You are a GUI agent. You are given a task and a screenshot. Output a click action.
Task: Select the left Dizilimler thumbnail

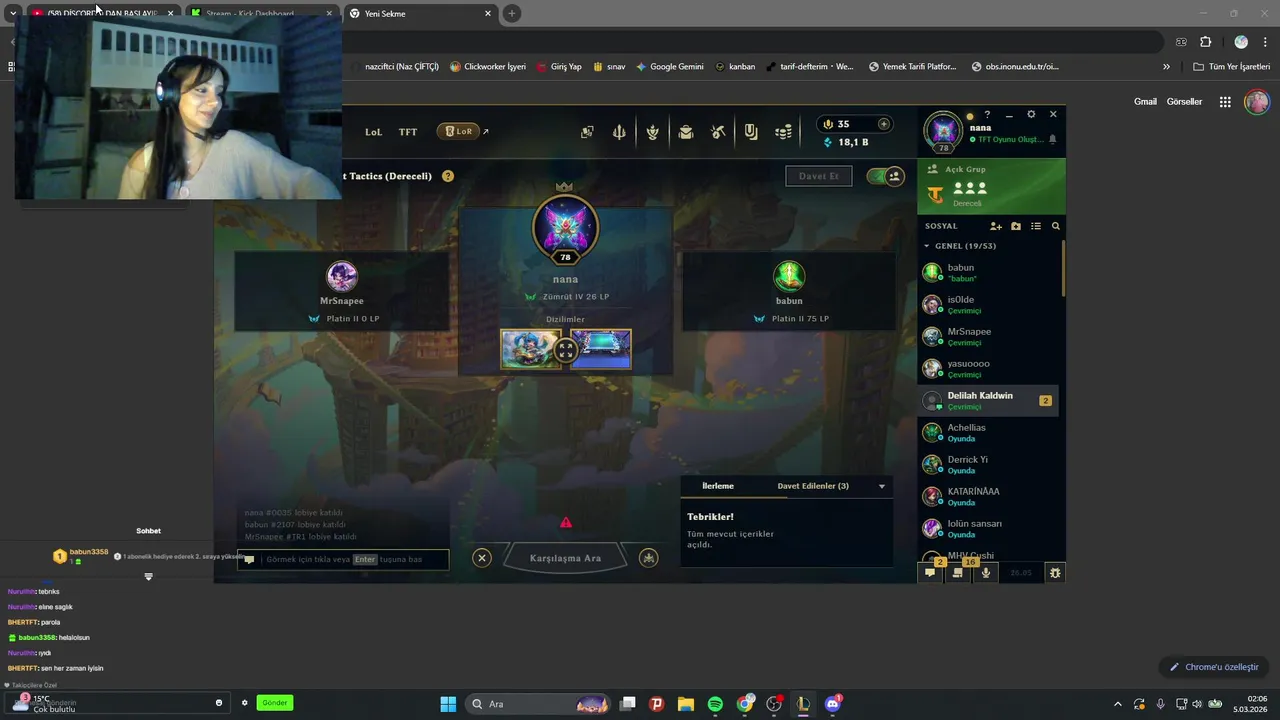[x=529, y=350]
